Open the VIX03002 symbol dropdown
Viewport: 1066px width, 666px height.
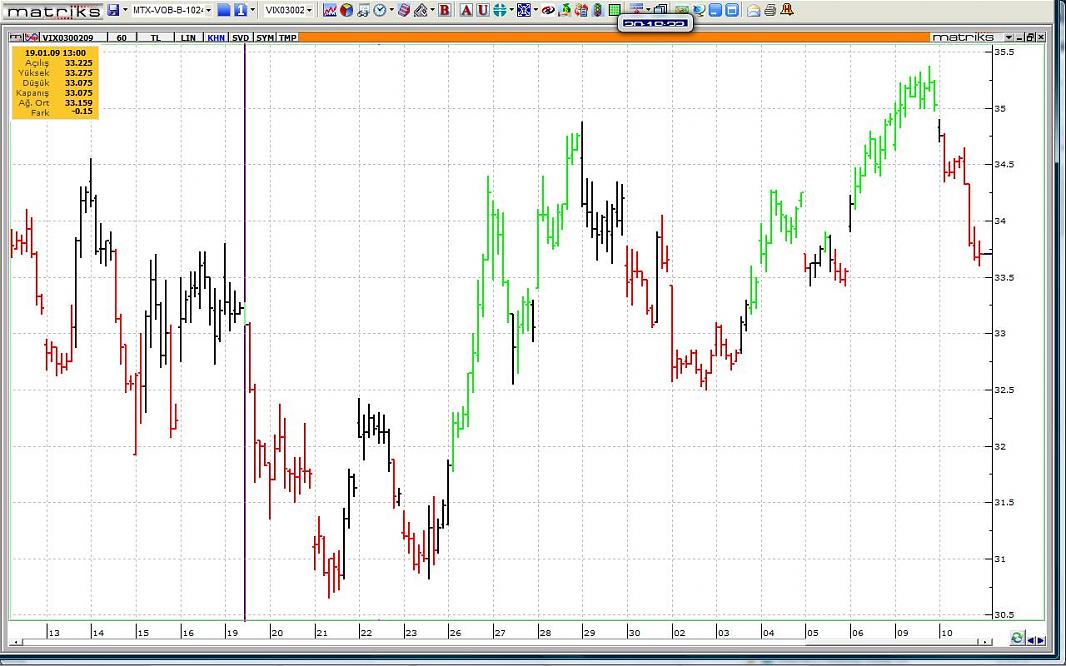[x=309, y=10]
